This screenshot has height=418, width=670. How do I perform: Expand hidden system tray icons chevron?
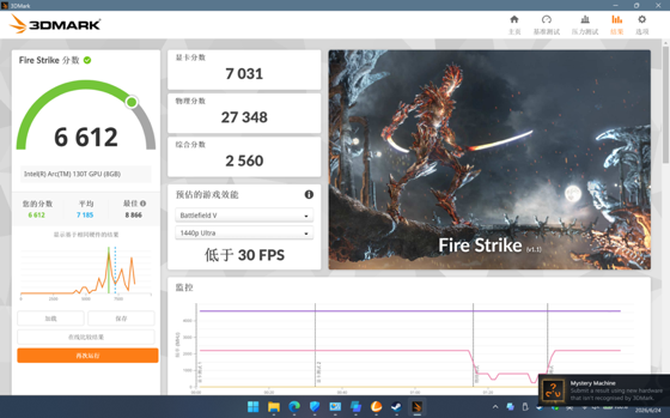(x=495, y=406)
